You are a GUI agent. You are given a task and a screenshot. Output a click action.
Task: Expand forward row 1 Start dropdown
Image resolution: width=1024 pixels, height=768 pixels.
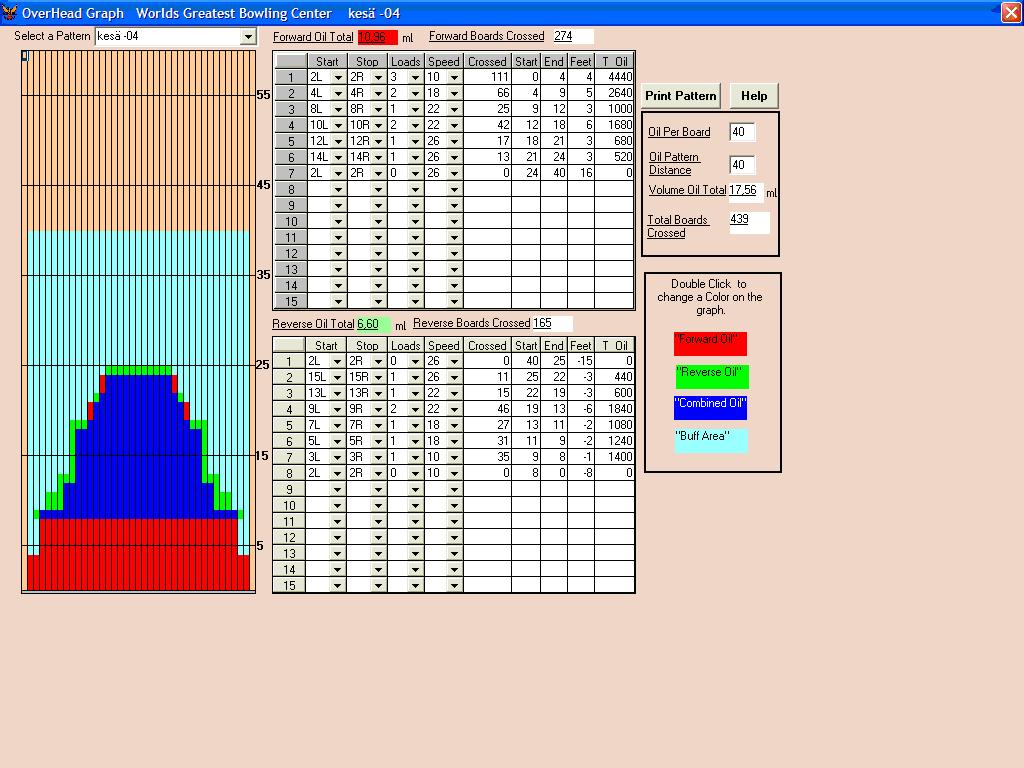click(x=338, y=77)
